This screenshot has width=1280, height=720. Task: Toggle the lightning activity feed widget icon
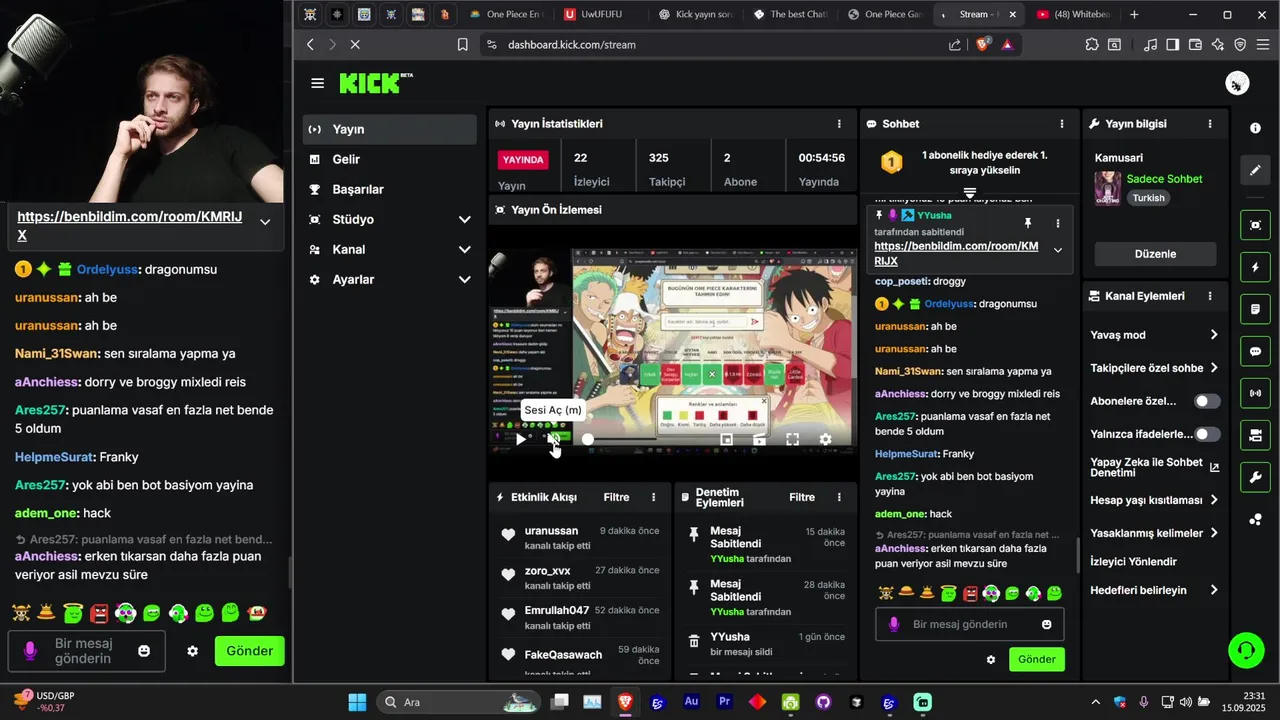(1255, 268)
